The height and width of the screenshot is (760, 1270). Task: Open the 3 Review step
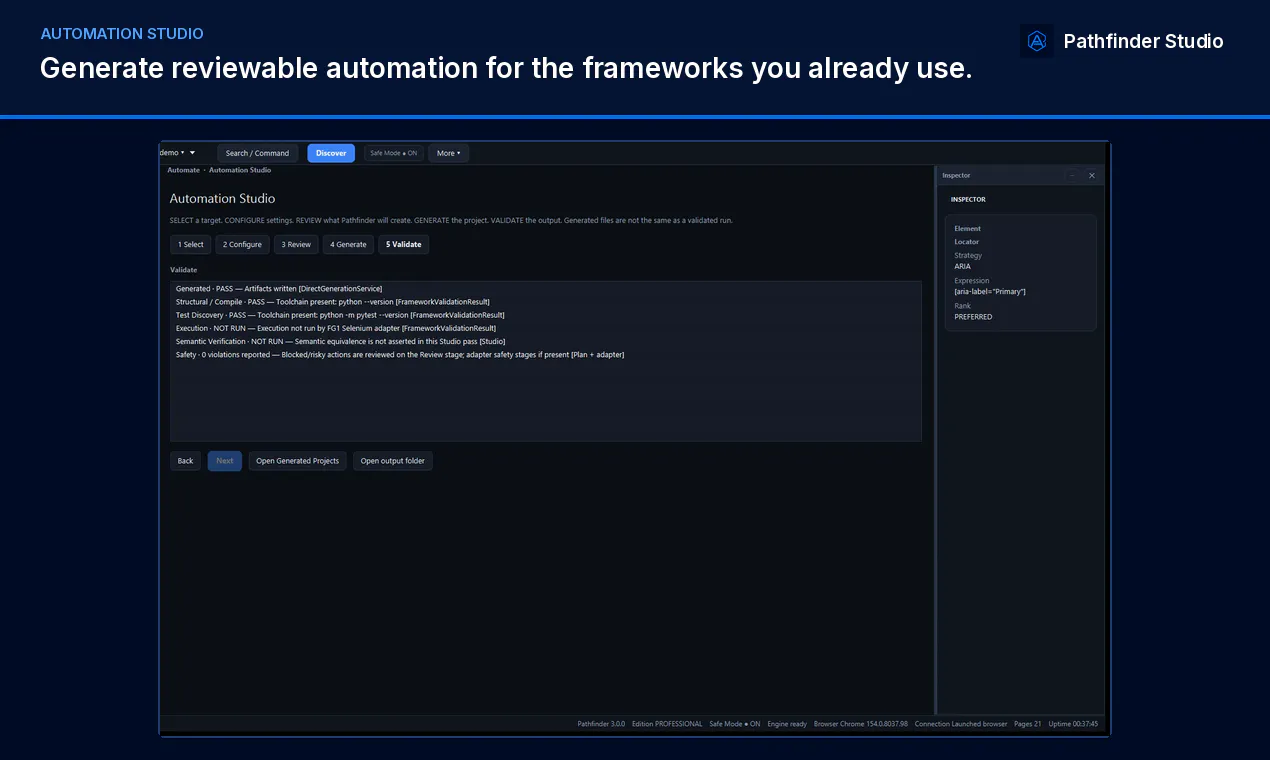pos(296,244)
